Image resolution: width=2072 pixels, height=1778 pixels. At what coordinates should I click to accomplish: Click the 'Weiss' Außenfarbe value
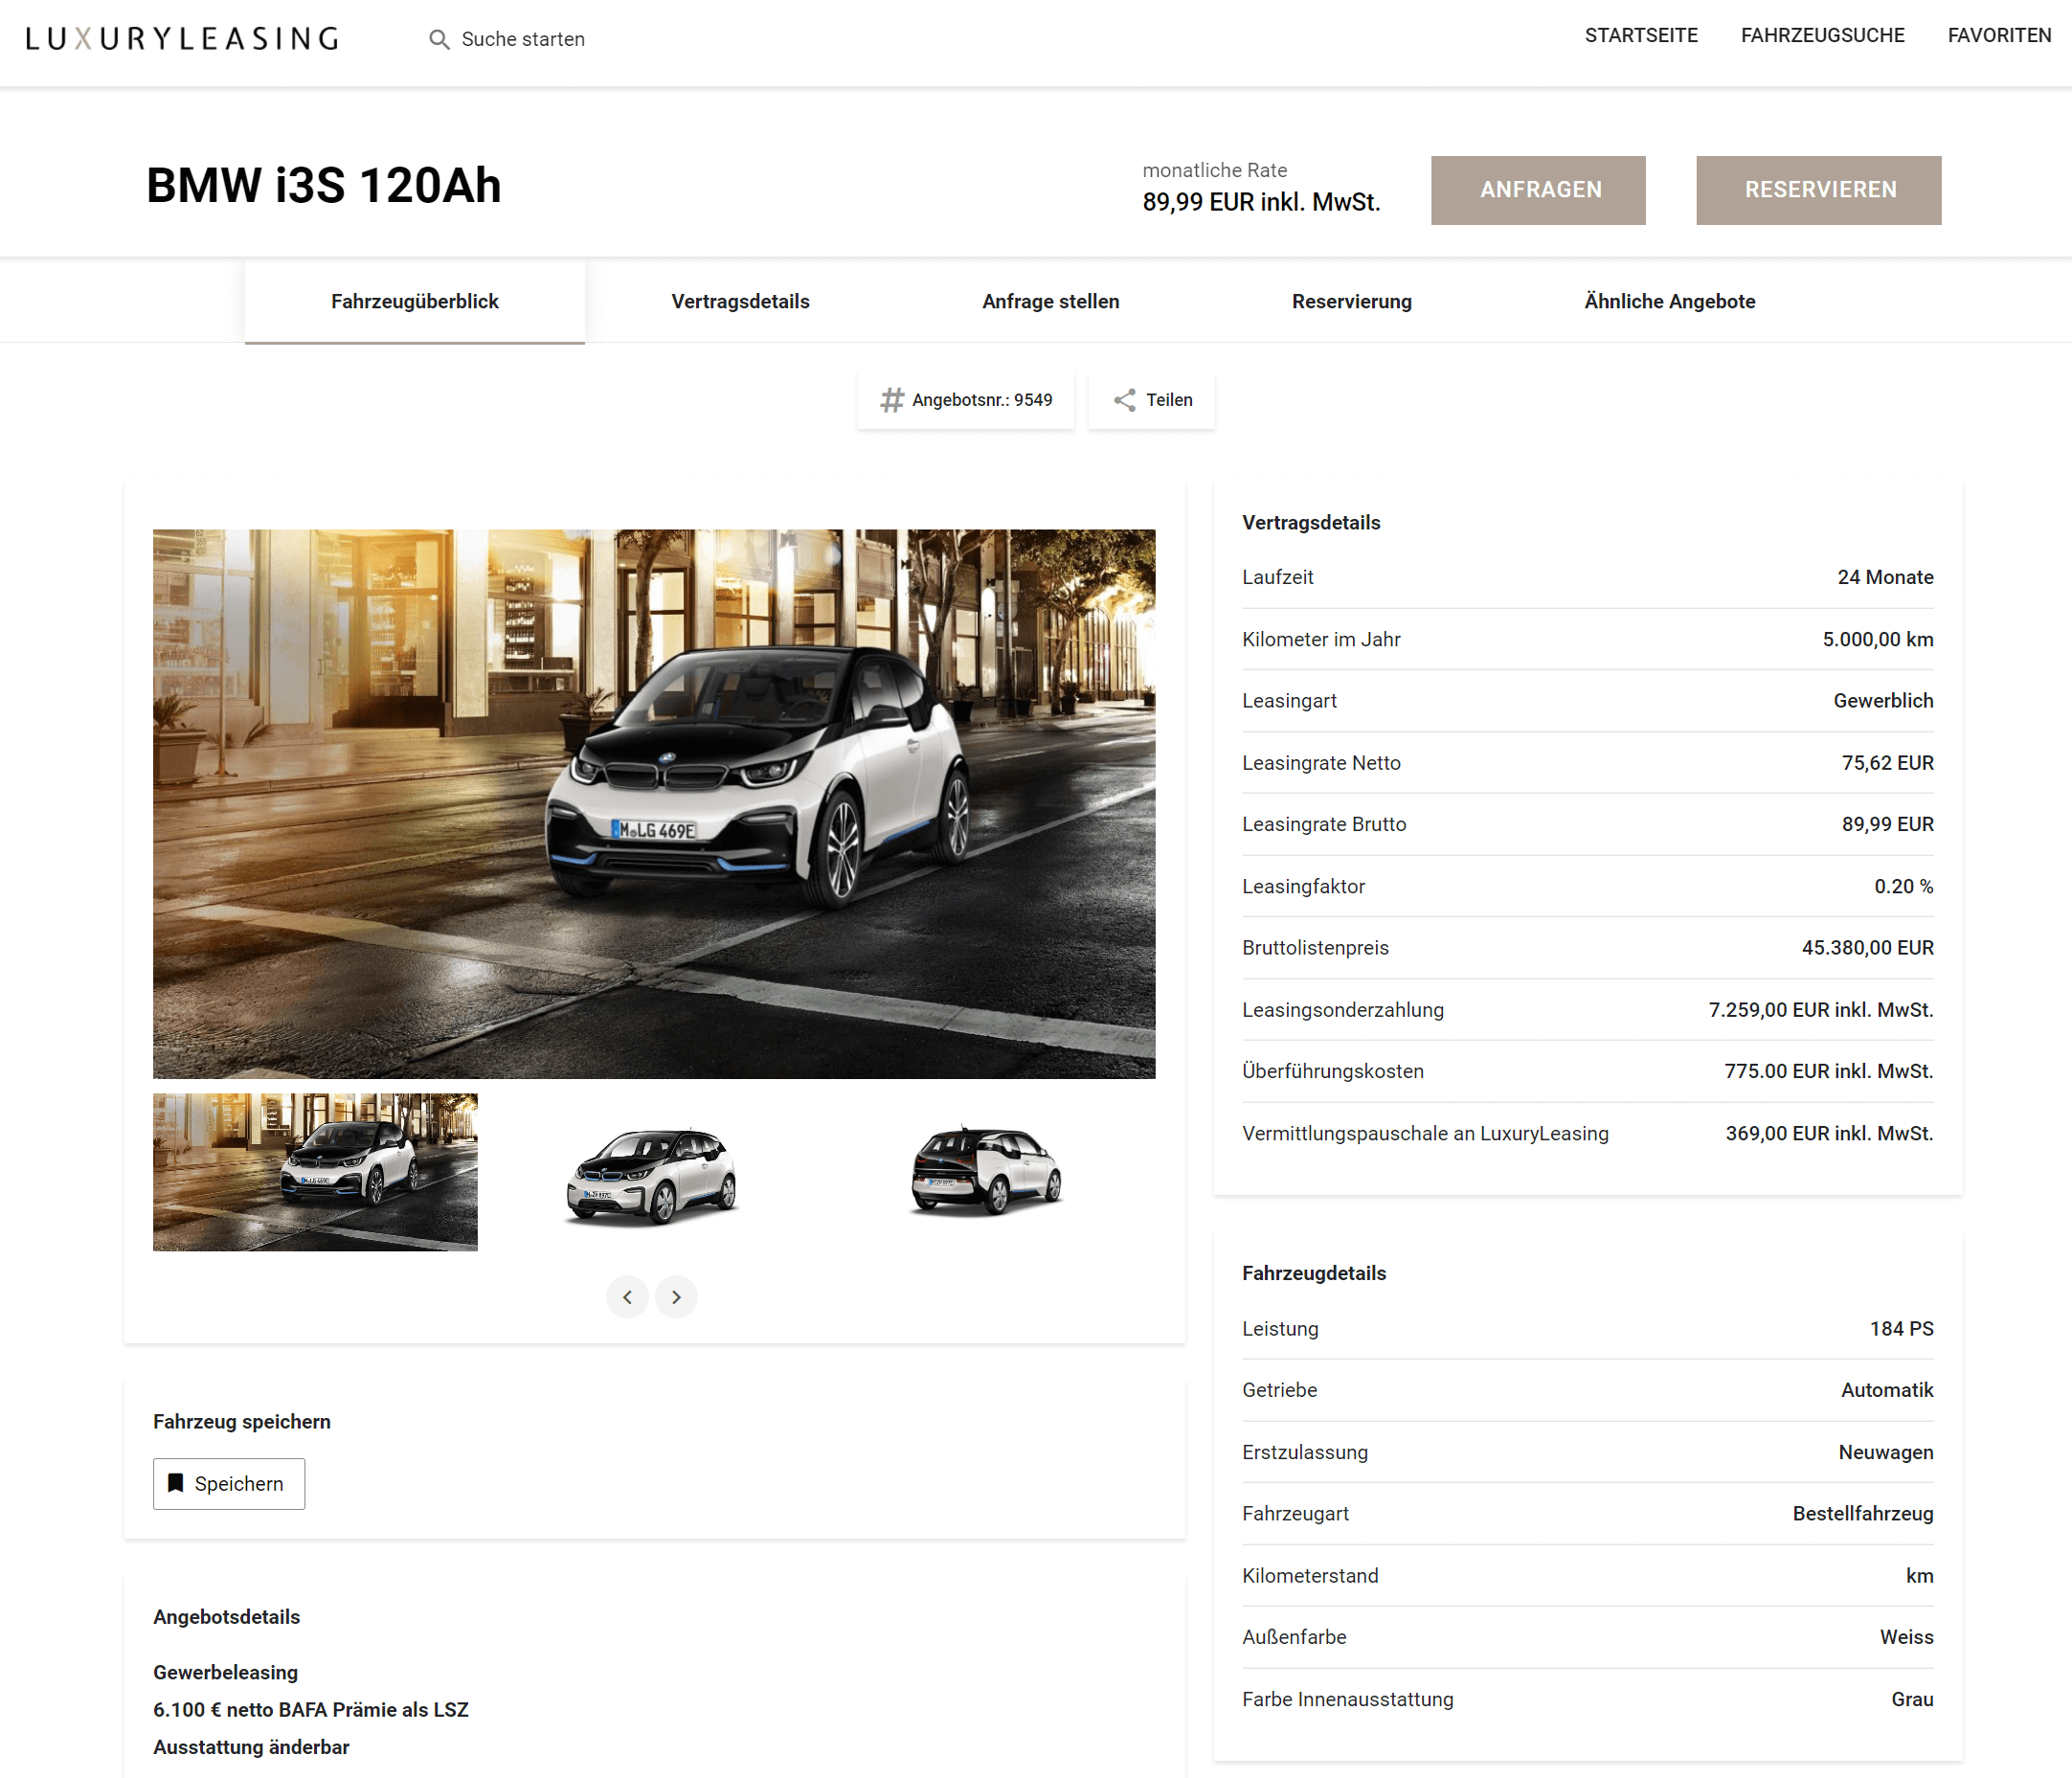click(1906, 1637)
